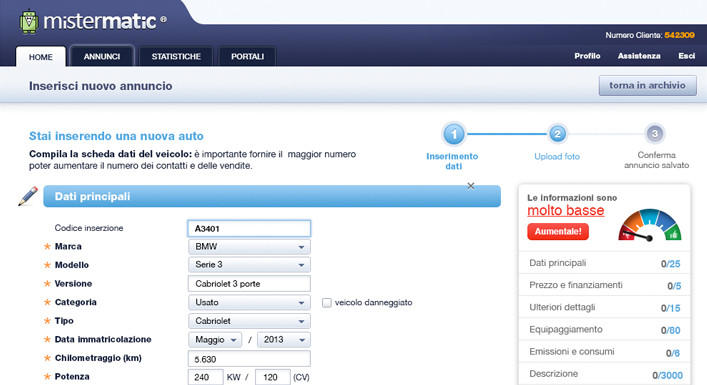Click the customer number 542309
Viewport: 707px width, 385px height.
pyautogui.click(x=679, y=35)
